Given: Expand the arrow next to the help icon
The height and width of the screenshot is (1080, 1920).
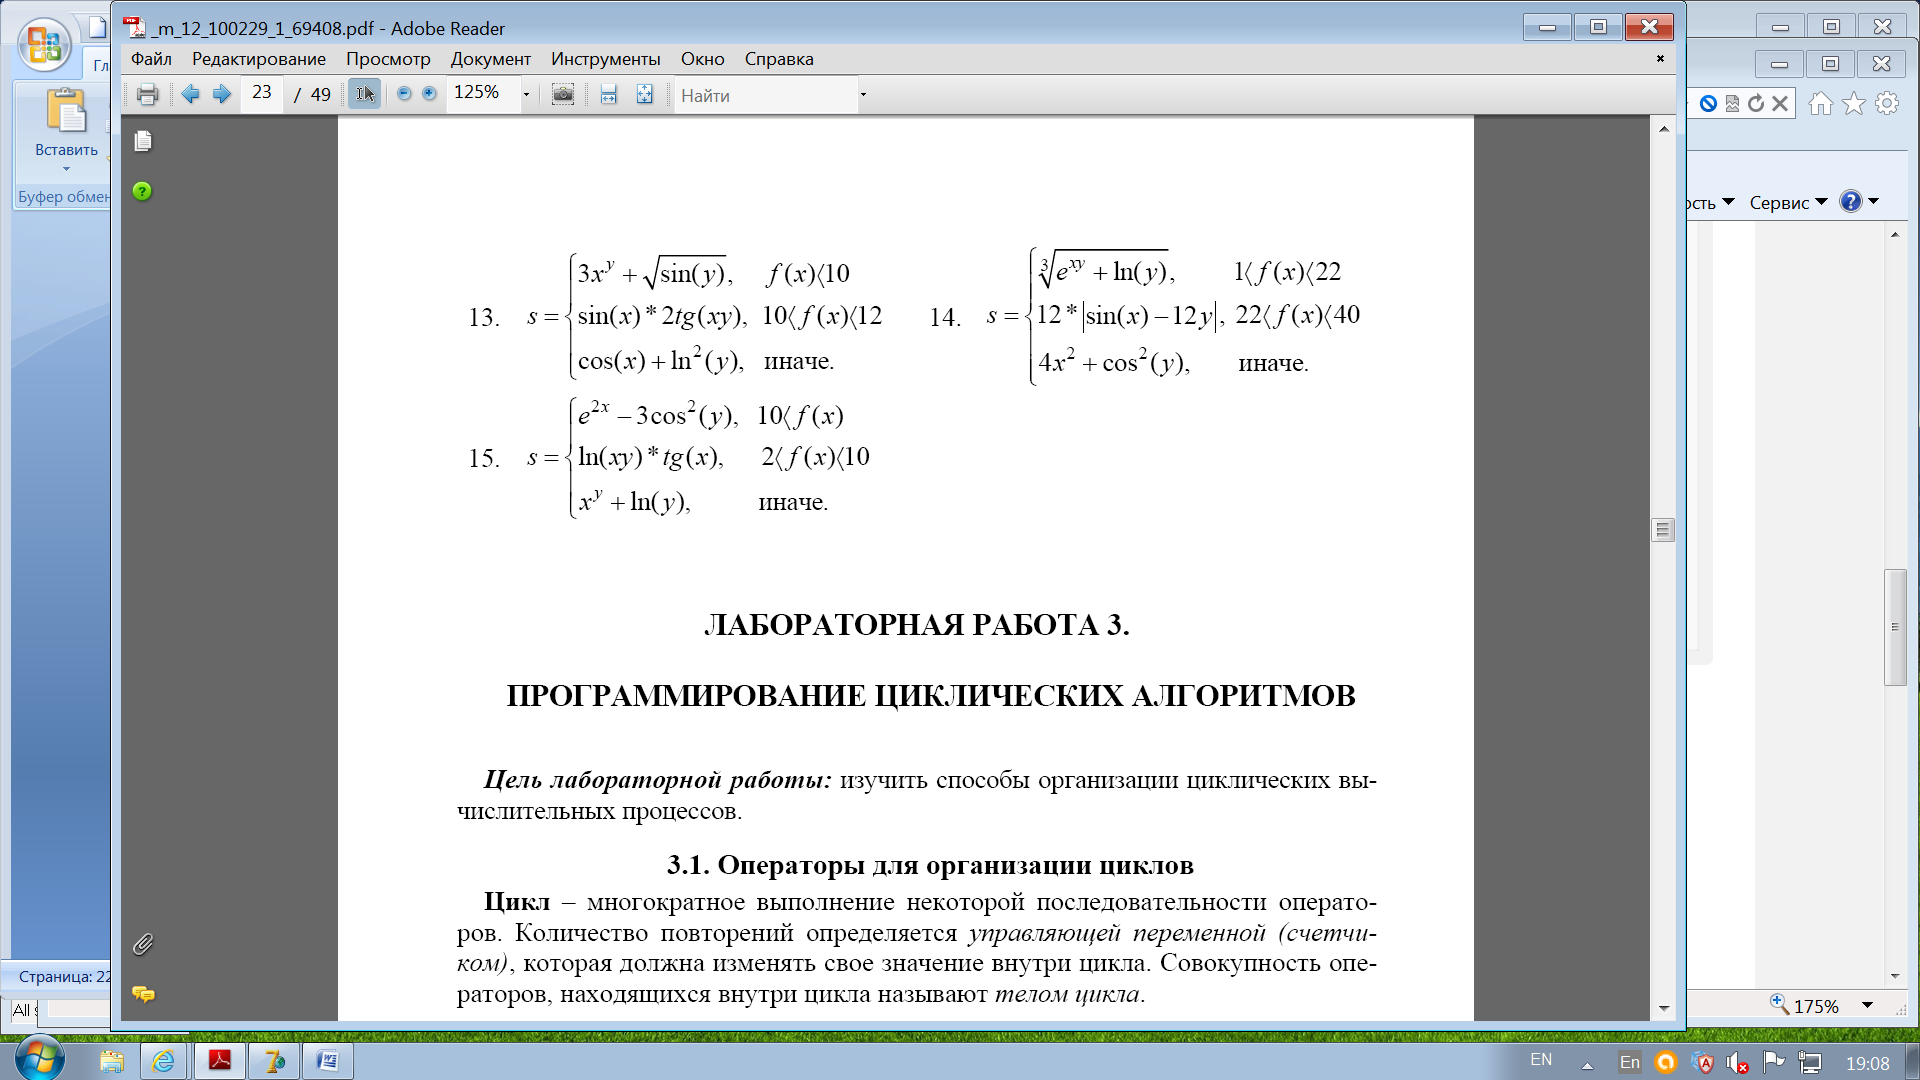Looking at the screenshot, I should click(x=1873, y=202).
